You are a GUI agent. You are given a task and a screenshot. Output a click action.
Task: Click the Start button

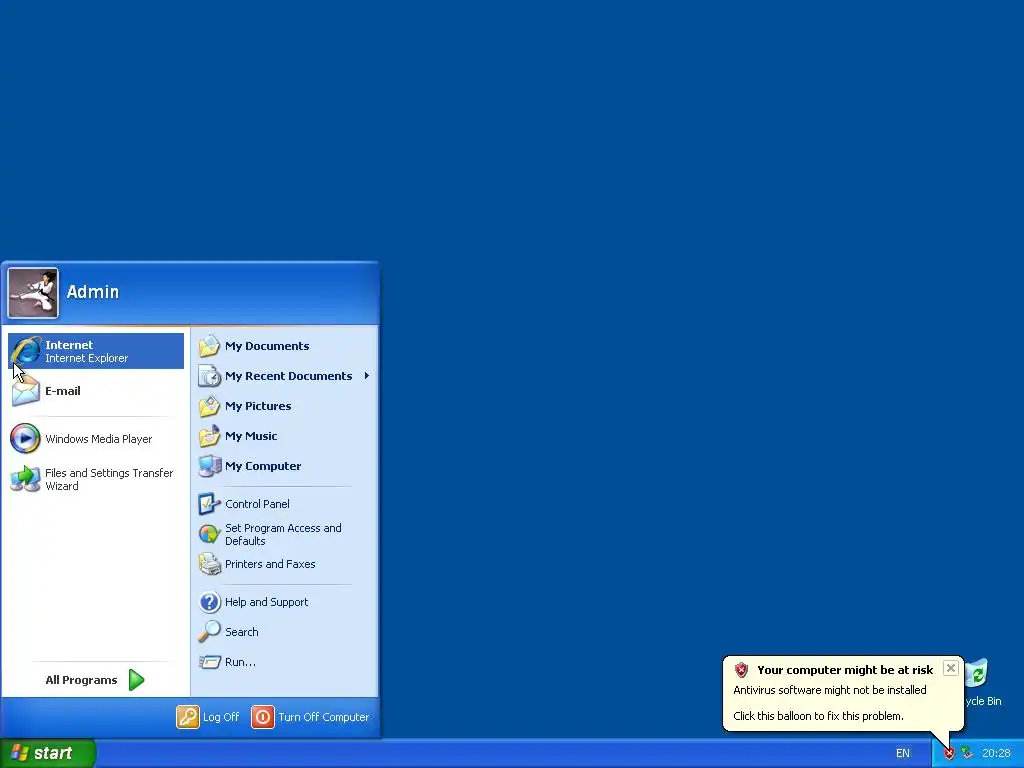[x=48, y=753]
